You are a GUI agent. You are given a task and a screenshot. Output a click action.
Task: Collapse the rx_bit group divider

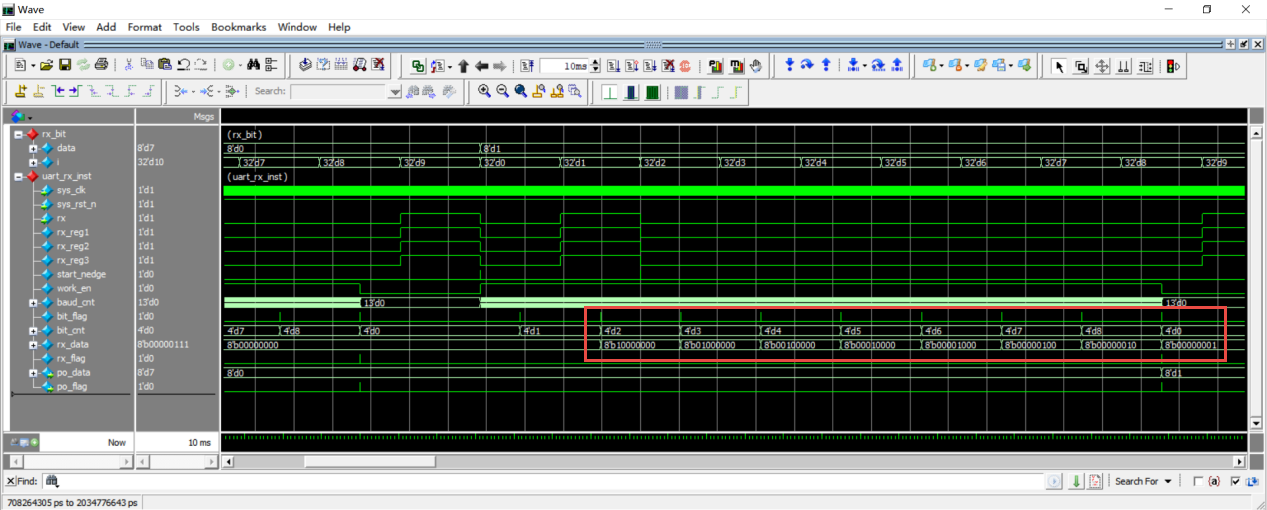(18, 134)
